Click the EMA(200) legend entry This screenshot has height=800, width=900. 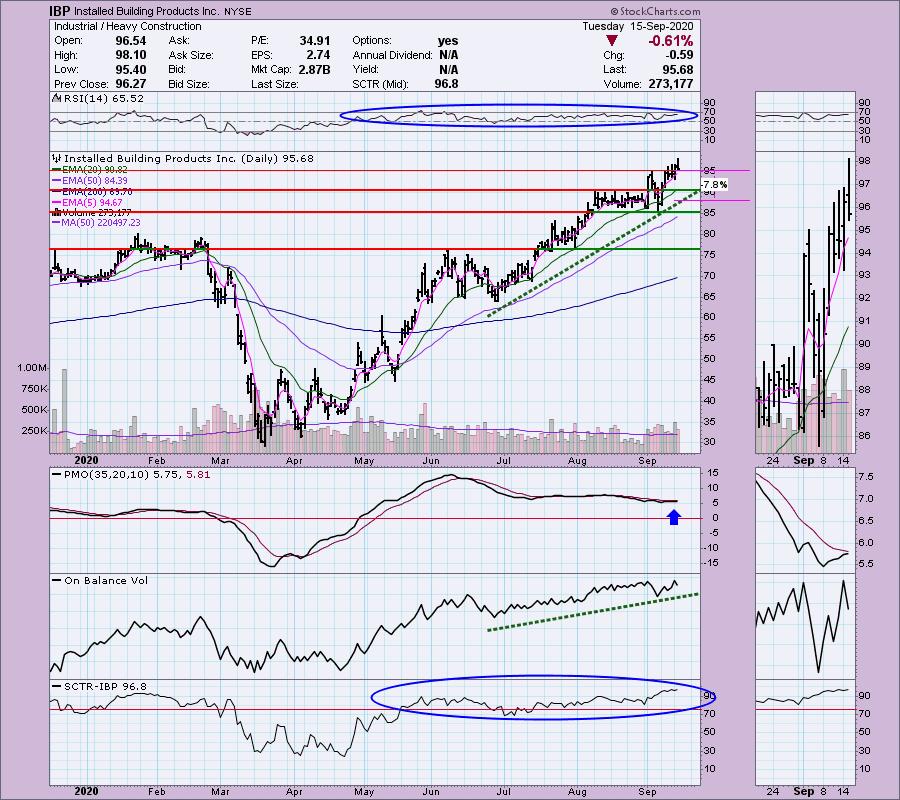(x=92, y=191)
